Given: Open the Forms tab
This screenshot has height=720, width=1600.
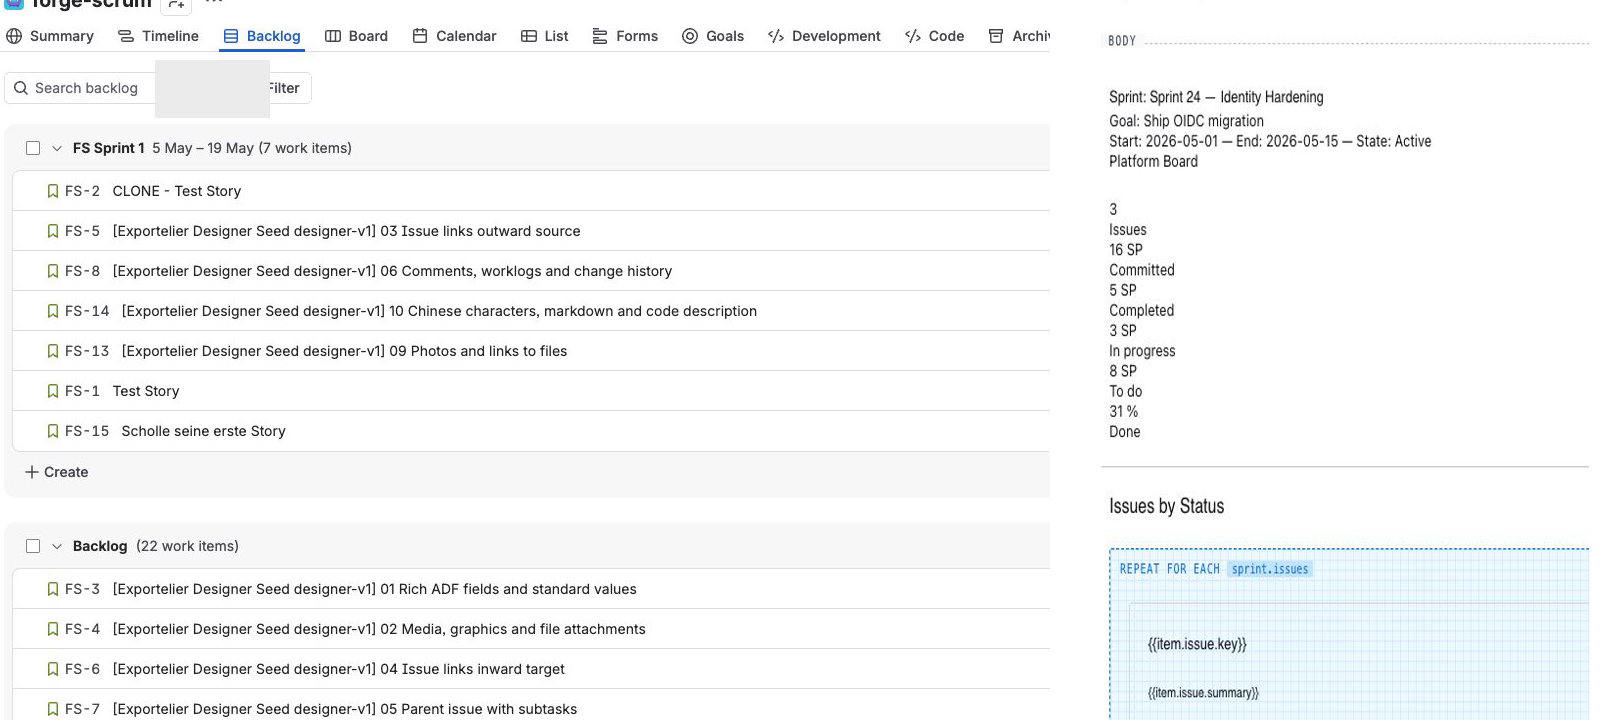Looking at the screenshot, I should click(x=625, y=36).
